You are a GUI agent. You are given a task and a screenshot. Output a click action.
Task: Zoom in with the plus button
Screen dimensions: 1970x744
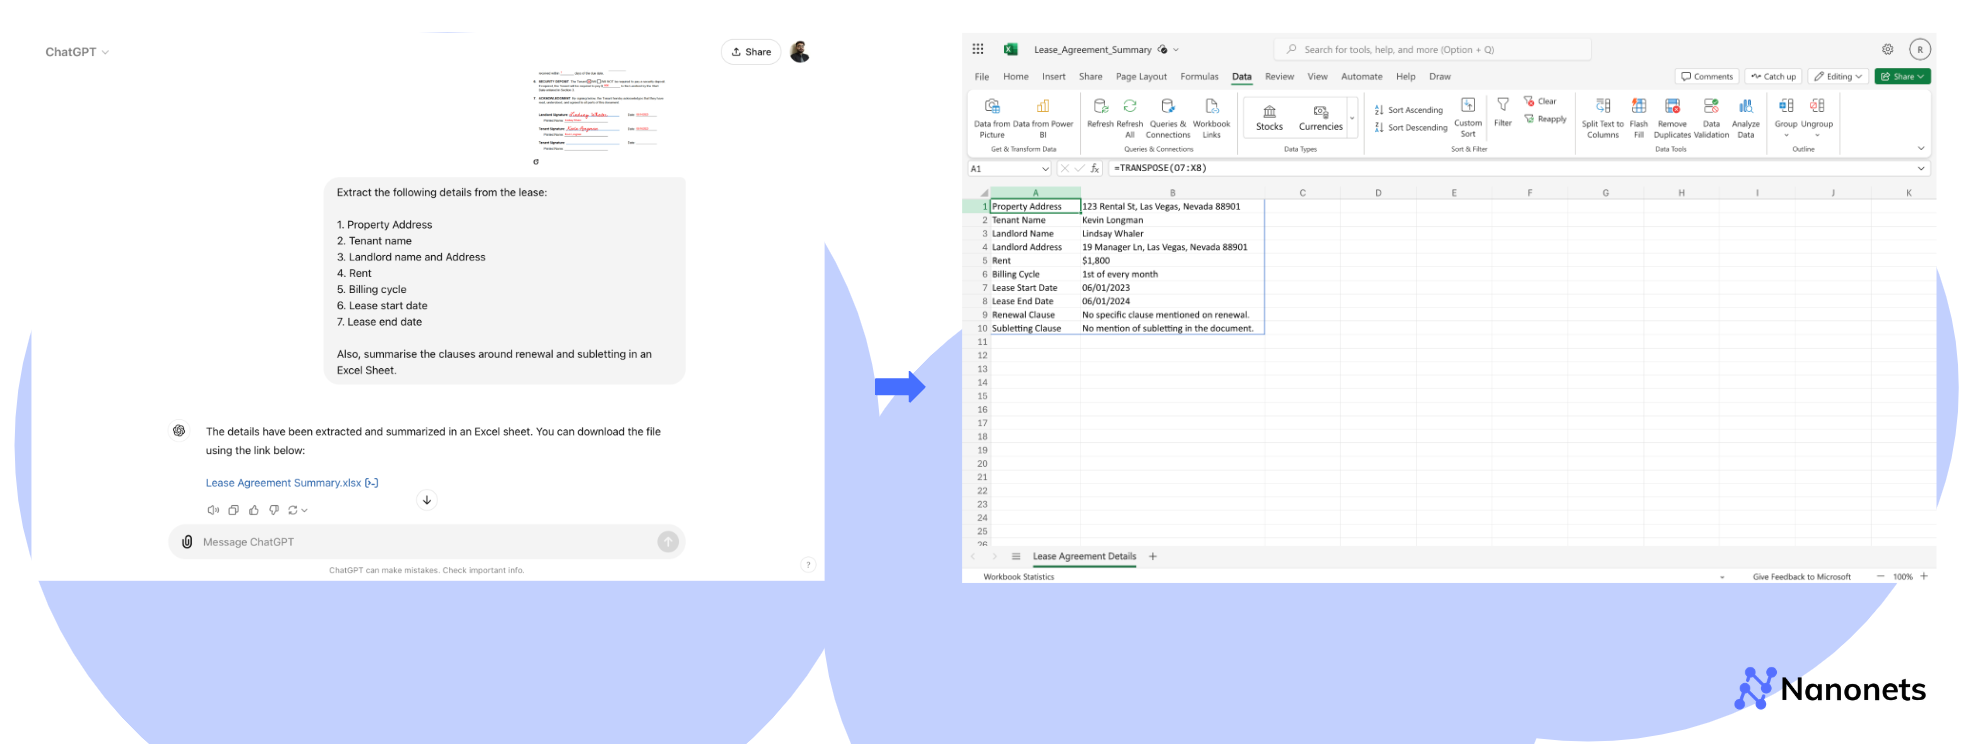pos(1923,576)
